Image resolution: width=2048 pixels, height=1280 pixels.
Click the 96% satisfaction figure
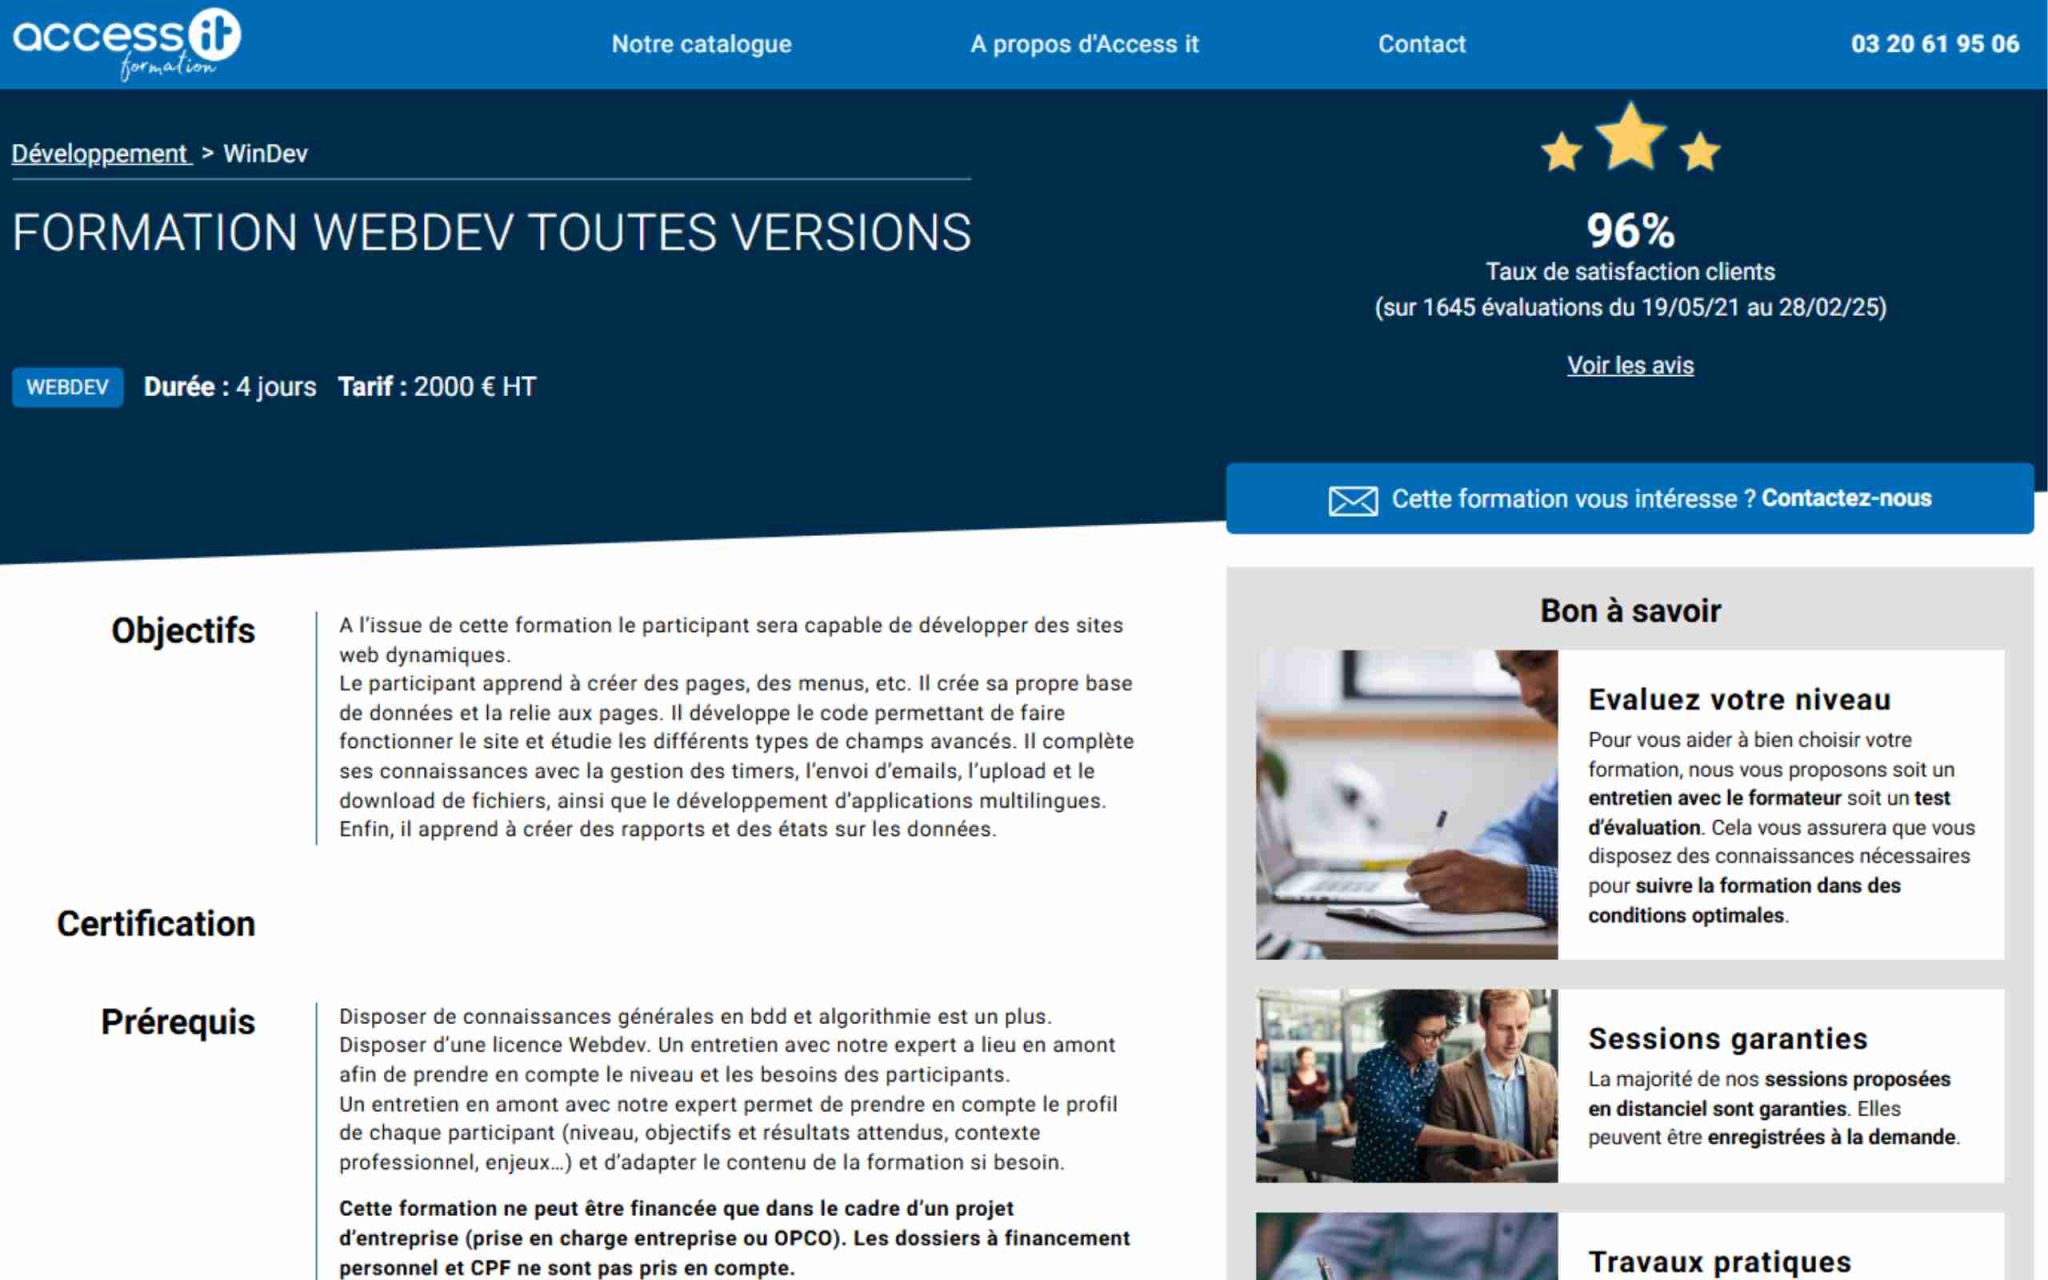(x=1630, y=231)
